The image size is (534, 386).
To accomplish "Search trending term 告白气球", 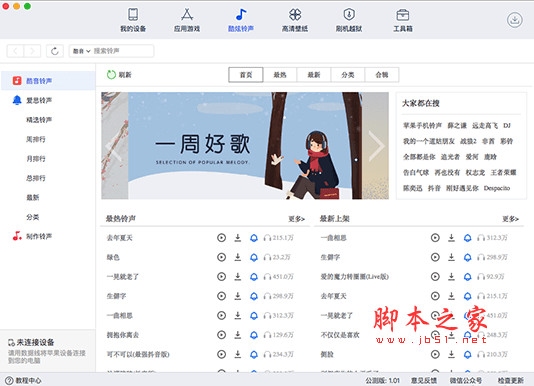I will 416,172.
